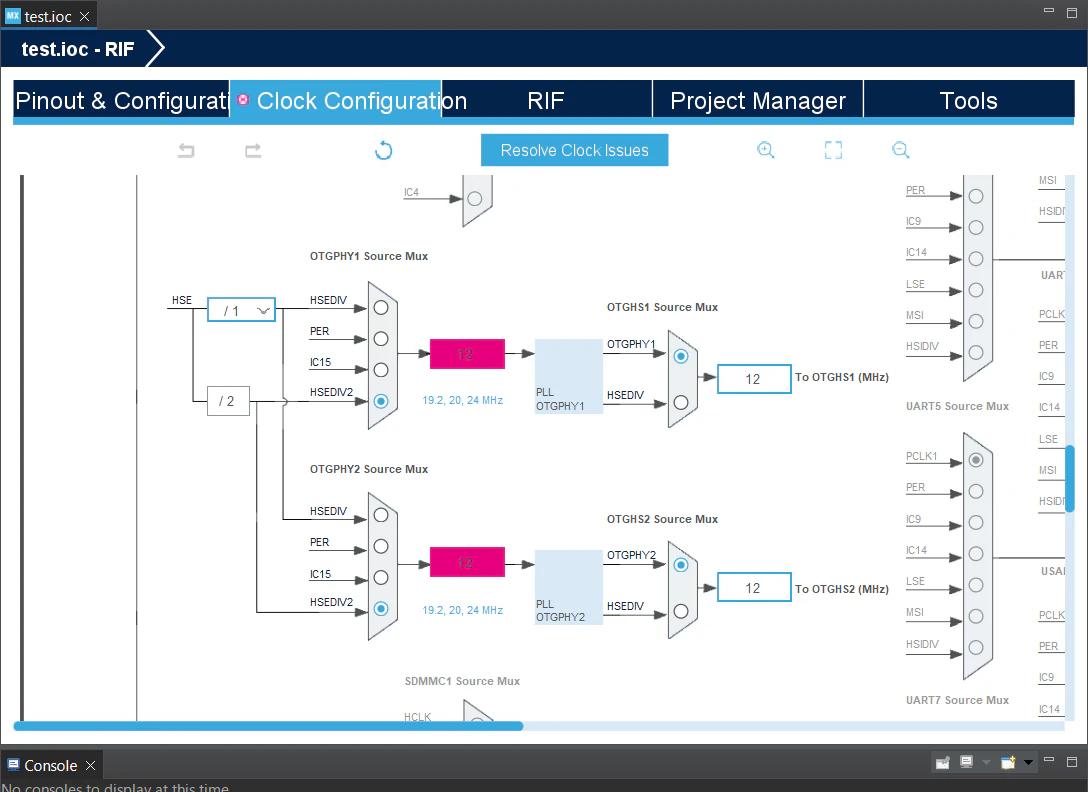Open the HSE /1 divider dropdown
This screenshot has width=1088, height=792.
point(241,310)
